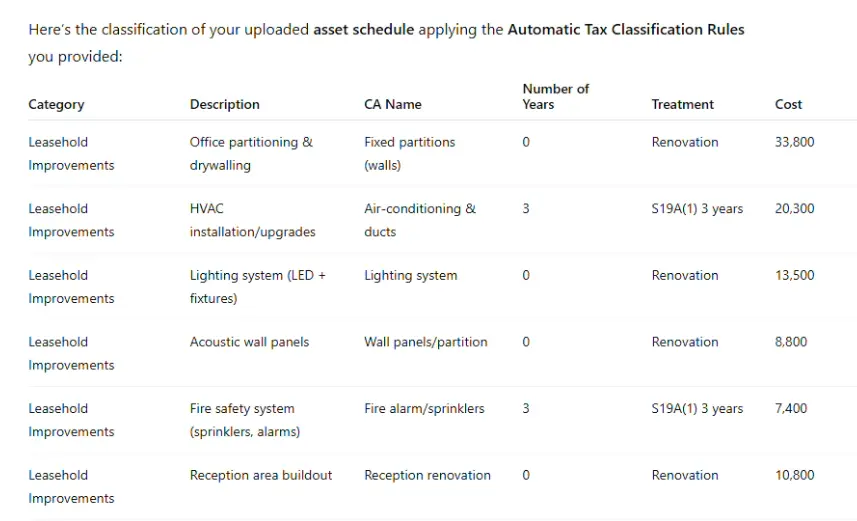This screenshot has height=521, width=857.
Task: Select the Lighting system (LED + fixtures) cell
Action: (x=257, y=287)
